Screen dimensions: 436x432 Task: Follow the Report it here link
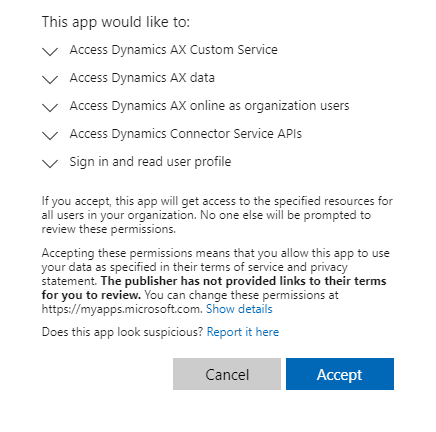pyautogui.click(x=243, y=332)
